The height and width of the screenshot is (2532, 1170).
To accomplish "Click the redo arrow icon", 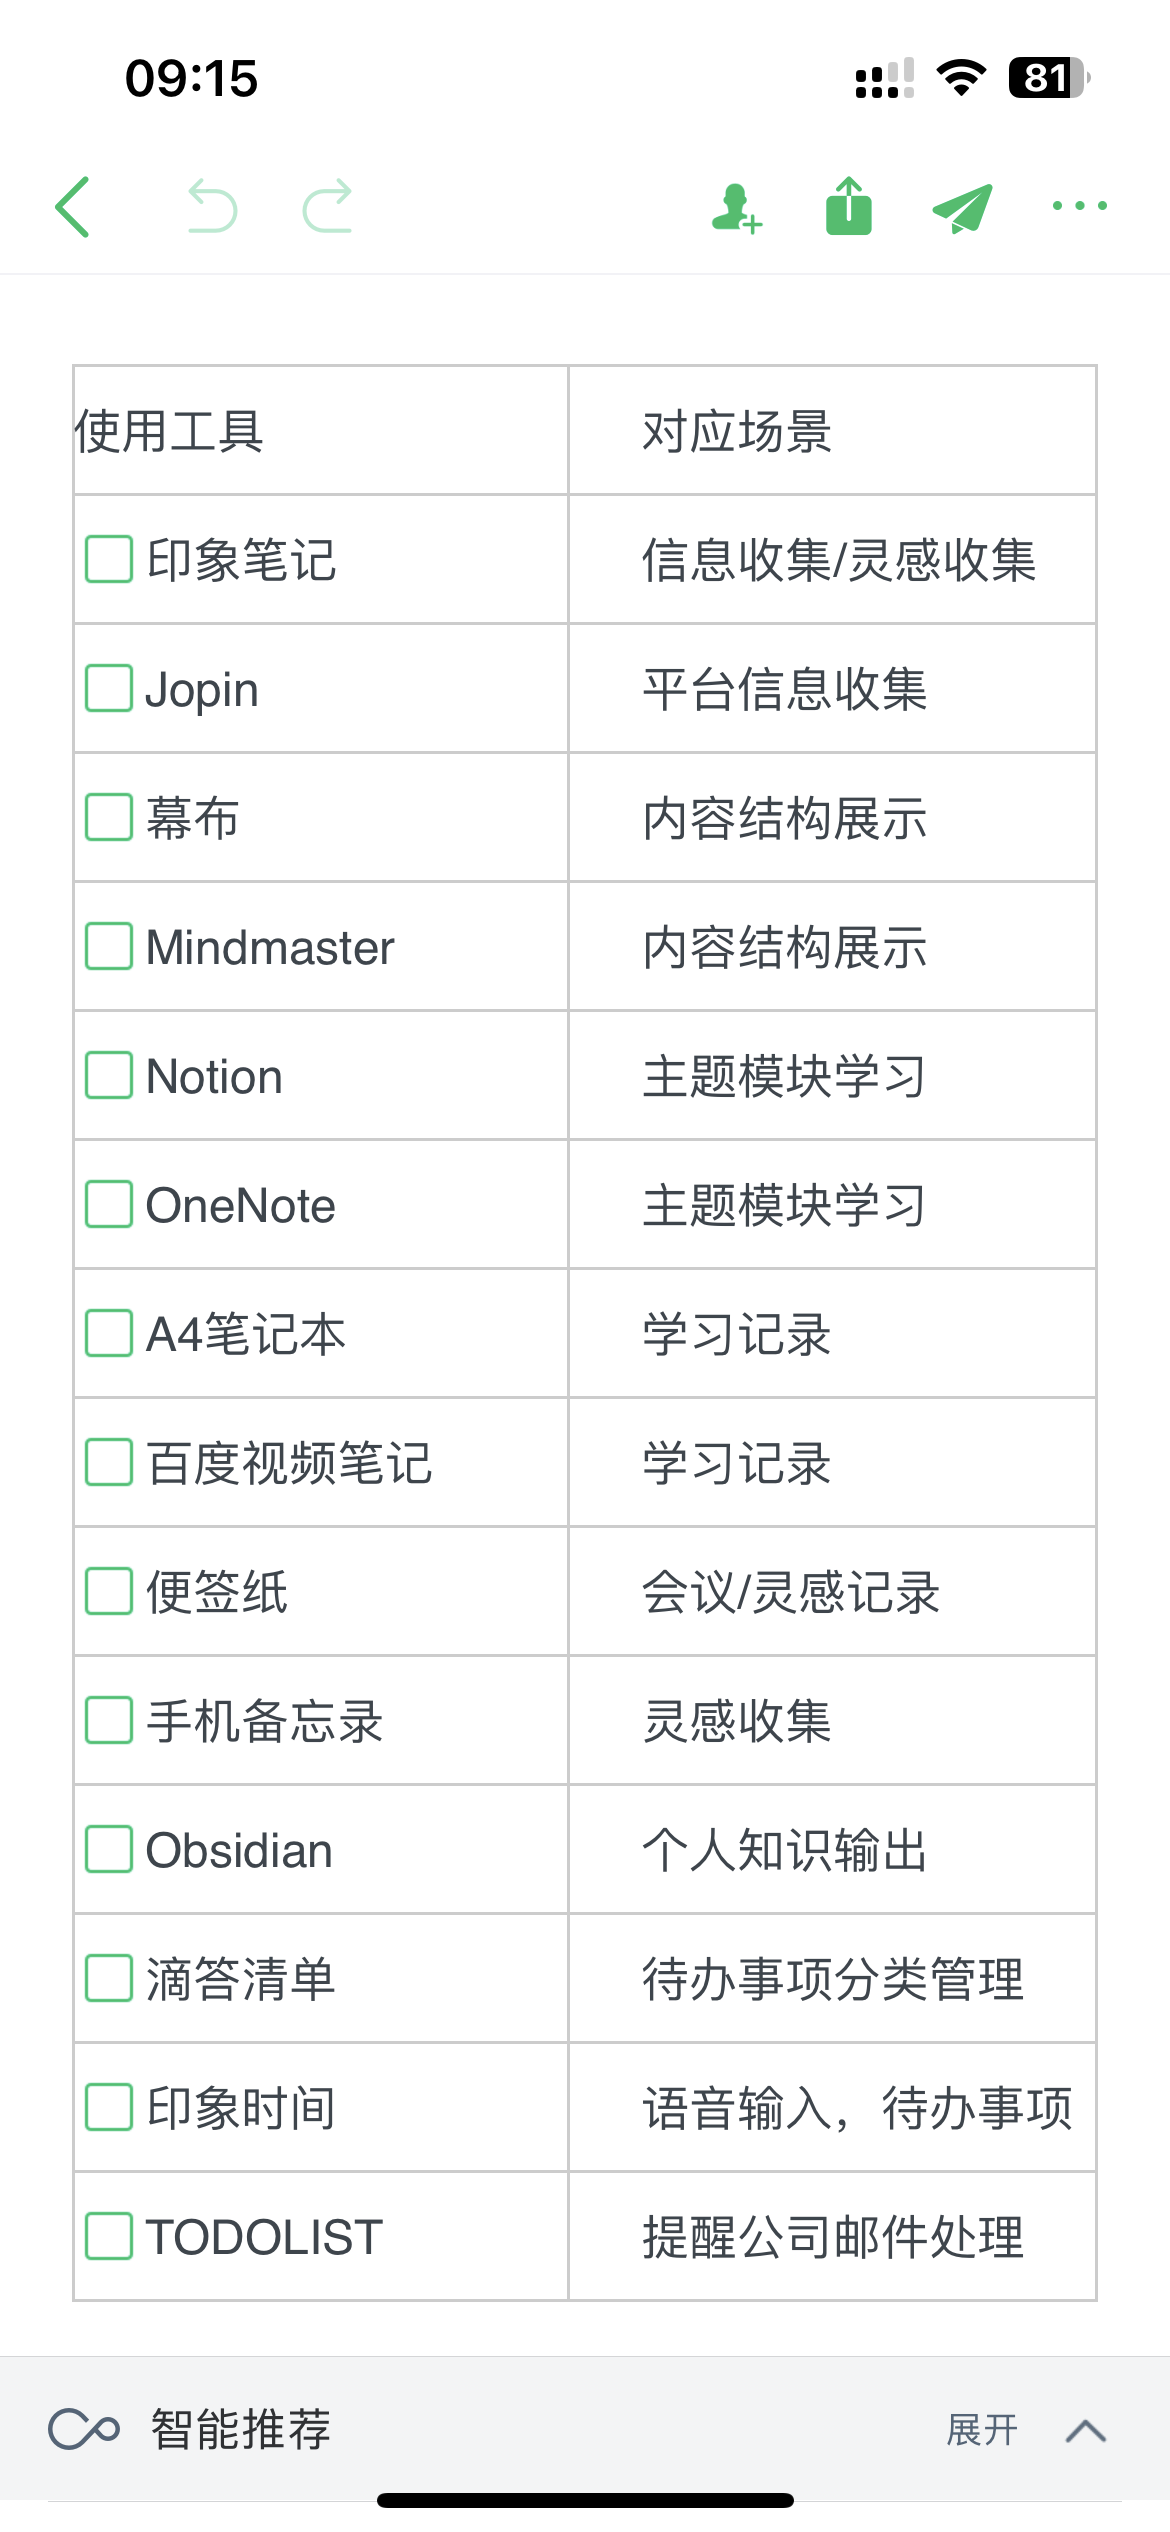I will coord(328,206).
